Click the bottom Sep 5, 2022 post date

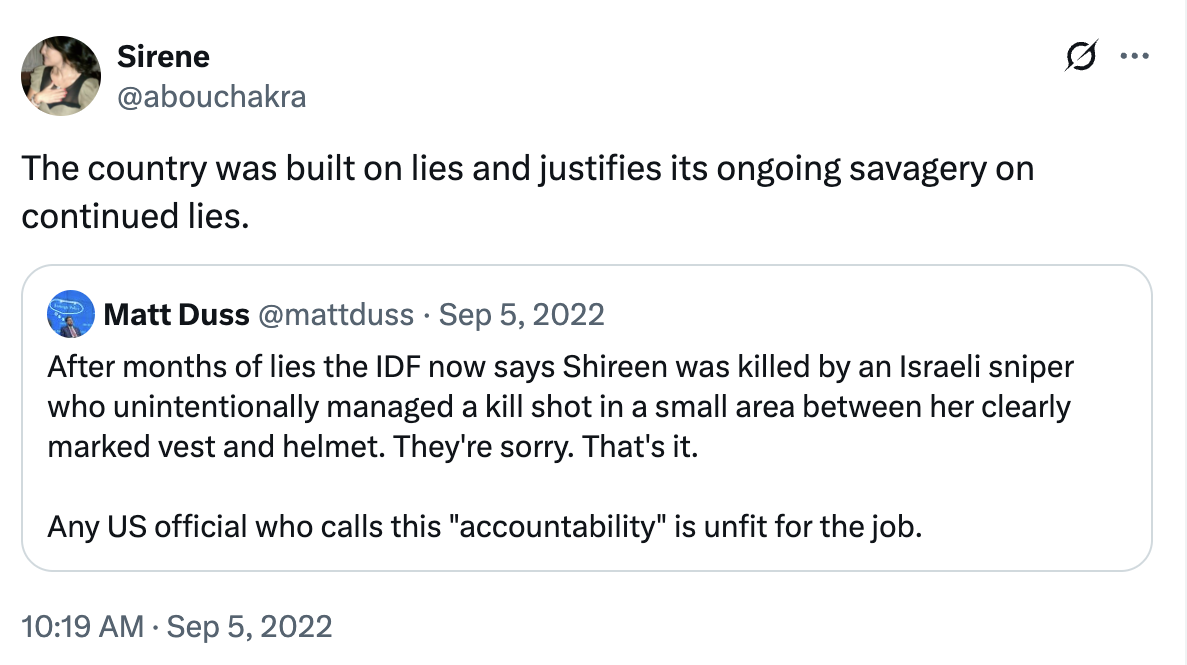(x=248, y=627)
